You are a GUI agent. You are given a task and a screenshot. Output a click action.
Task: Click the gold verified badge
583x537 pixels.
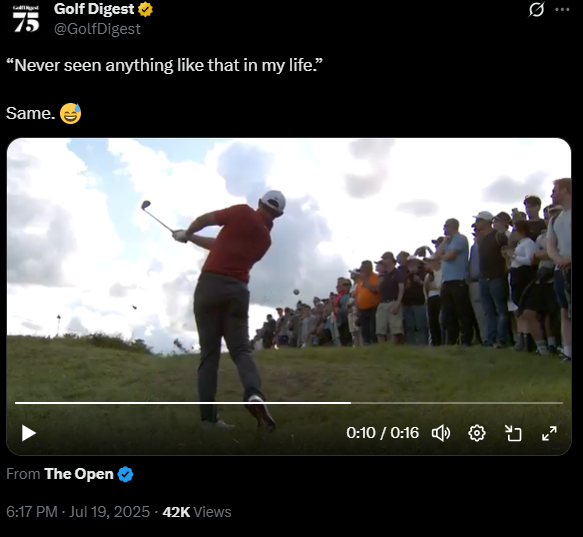point(145,9)
